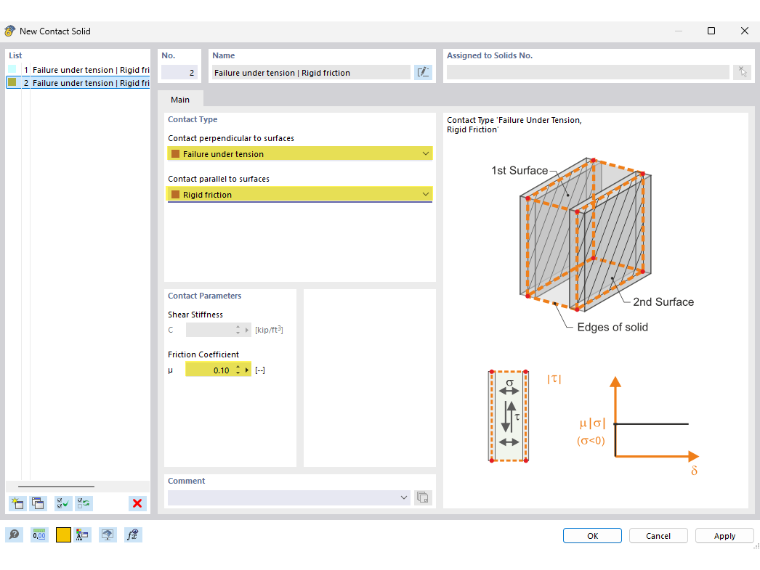Click the Assigned to Solids No. field
Image resolution: width=760 pixels, height=570 pixels.
588,72
